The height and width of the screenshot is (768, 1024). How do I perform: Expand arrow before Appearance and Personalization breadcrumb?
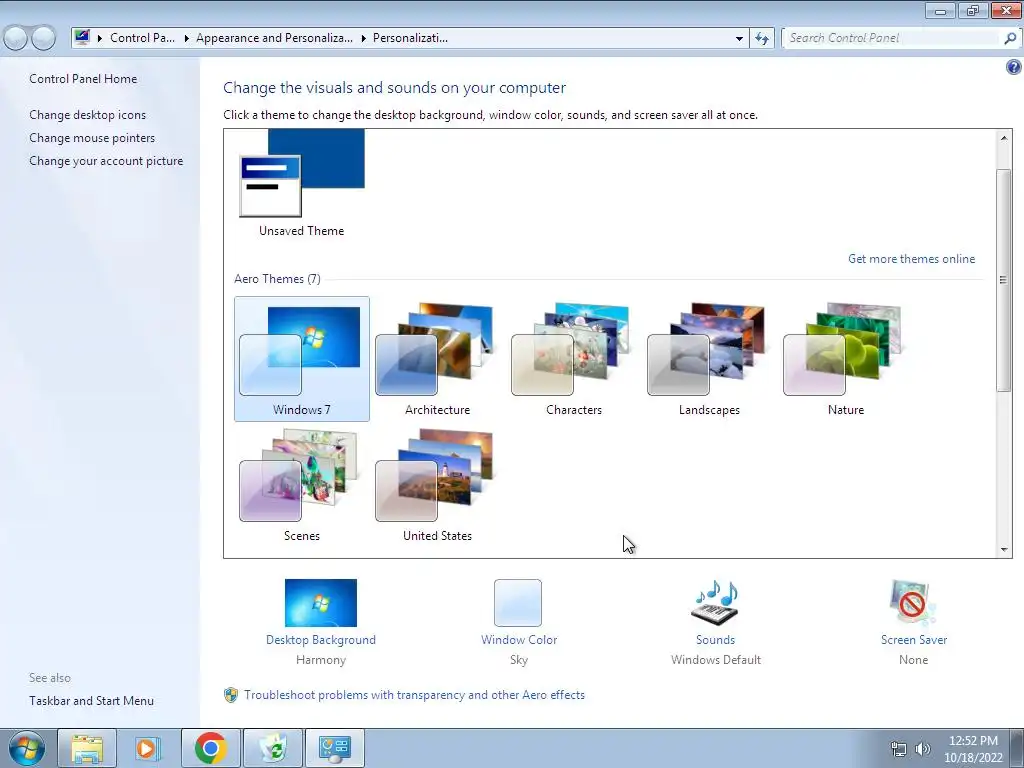[x=186, y=38]
